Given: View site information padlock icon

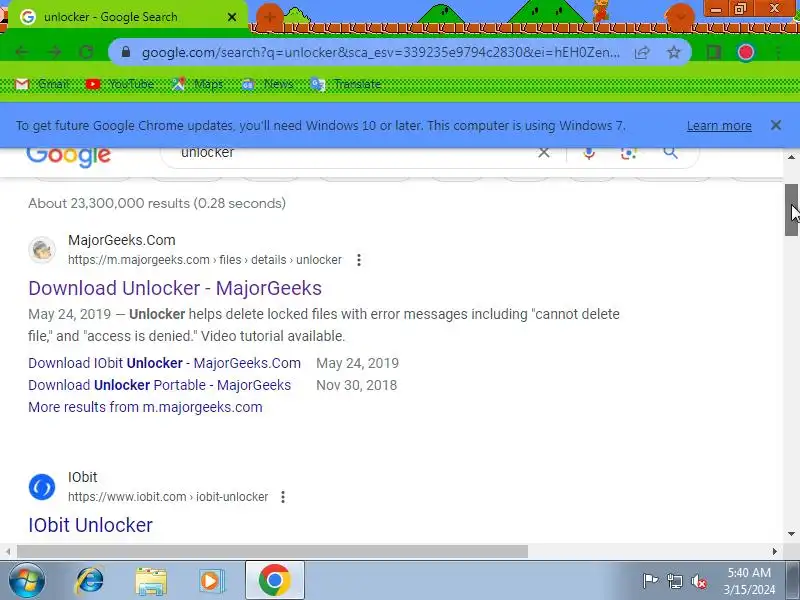Looking at the screenshot, I should pyautogui.click(x=126, y=52).
